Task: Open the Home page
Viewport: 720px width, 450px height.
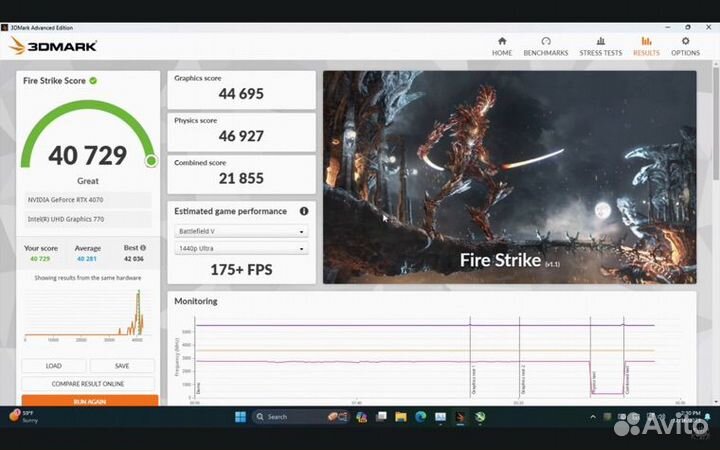Action: tap(502, 47)
